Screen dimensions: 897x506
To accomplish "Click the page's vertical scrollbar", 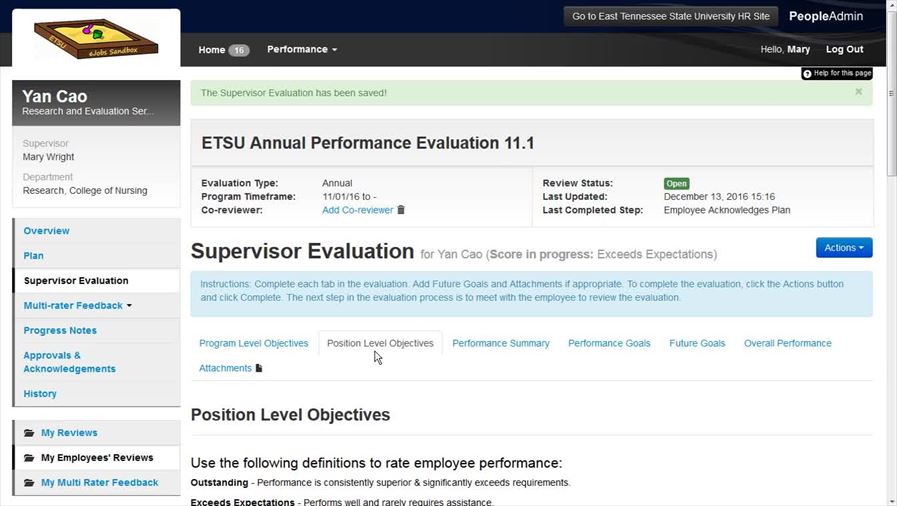I will [x=890, y=250].
